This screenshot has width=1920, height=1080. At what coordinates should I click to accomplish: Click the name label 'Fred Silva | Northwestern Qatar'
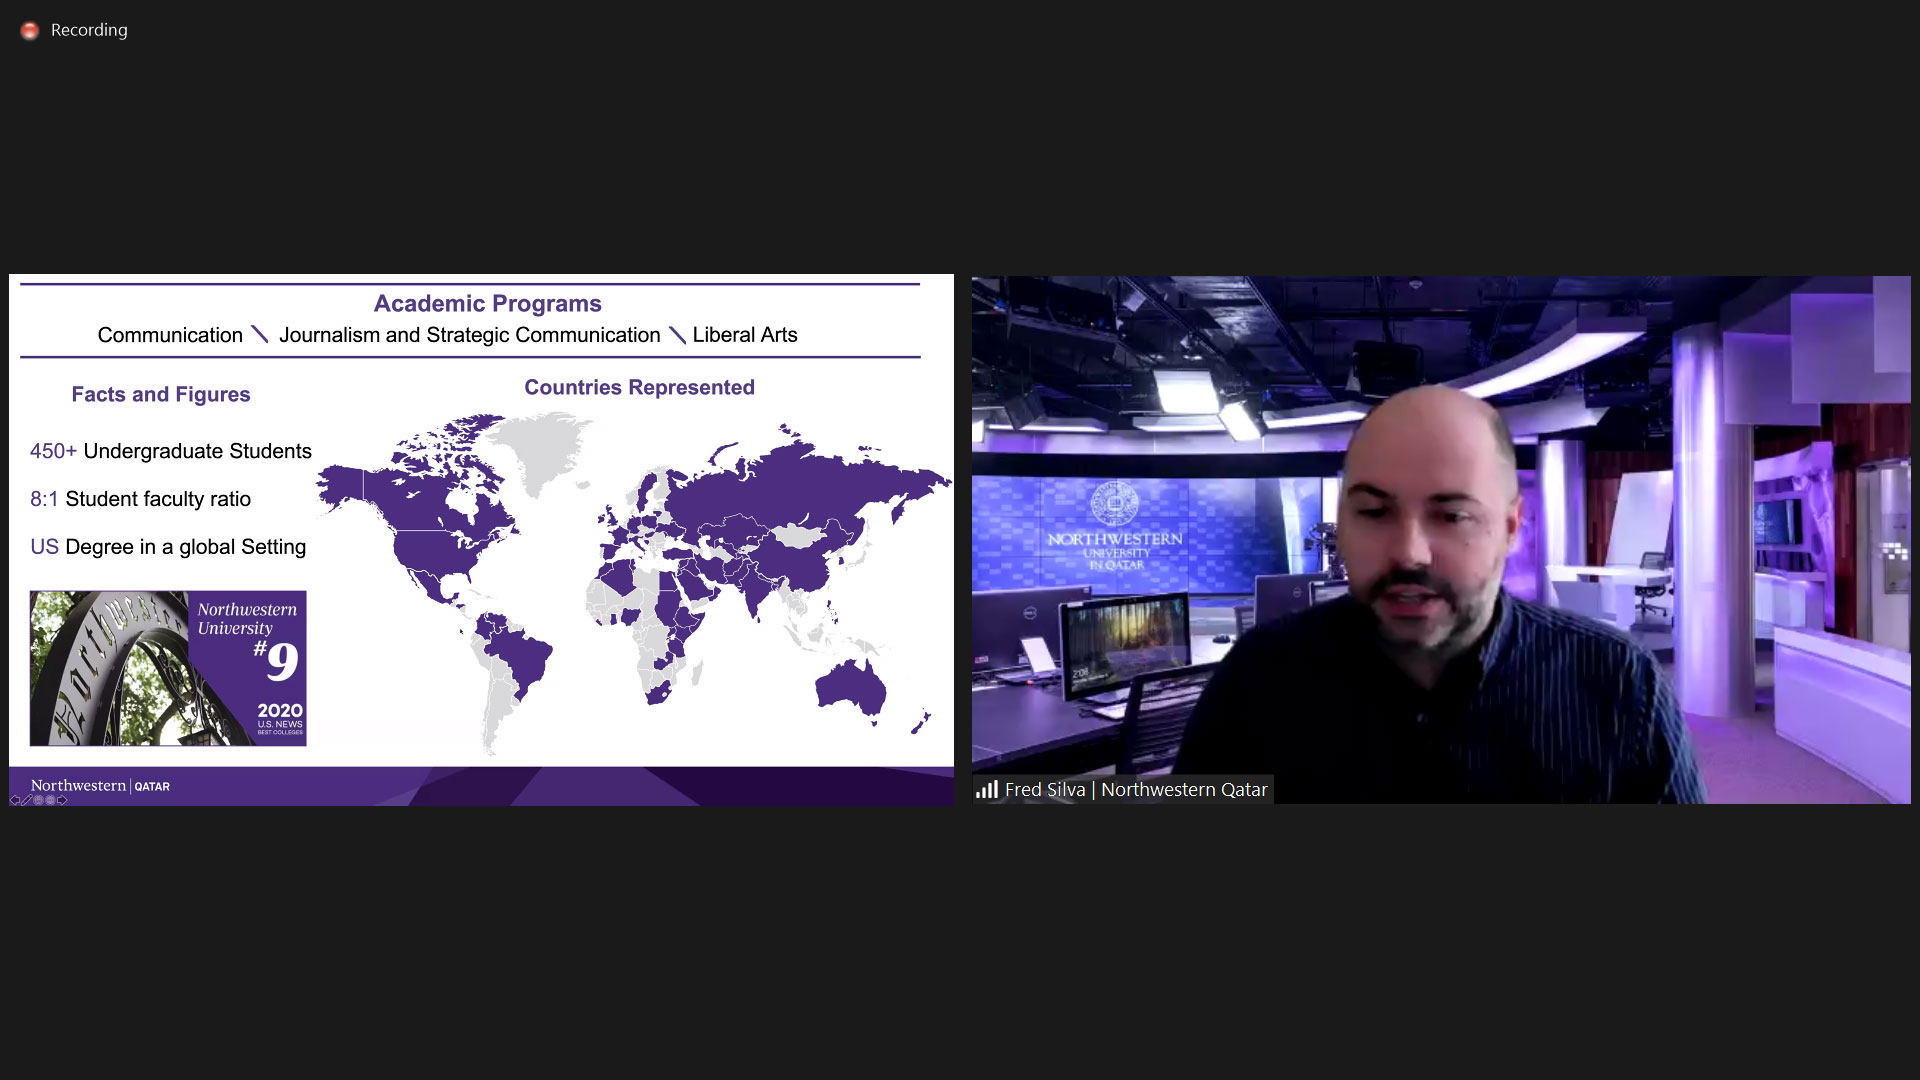pyautogui.click(x=1136, y=789)
